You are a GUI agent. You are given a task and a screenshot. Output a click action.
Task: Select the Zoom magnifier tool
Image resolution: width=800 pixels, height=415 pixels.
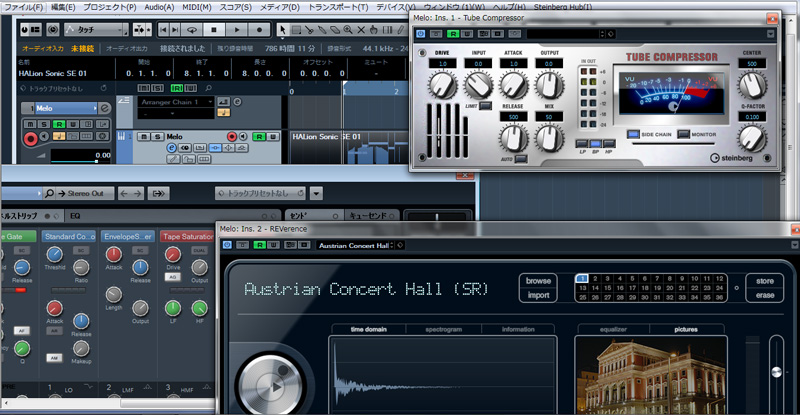[x=348, y=30]
